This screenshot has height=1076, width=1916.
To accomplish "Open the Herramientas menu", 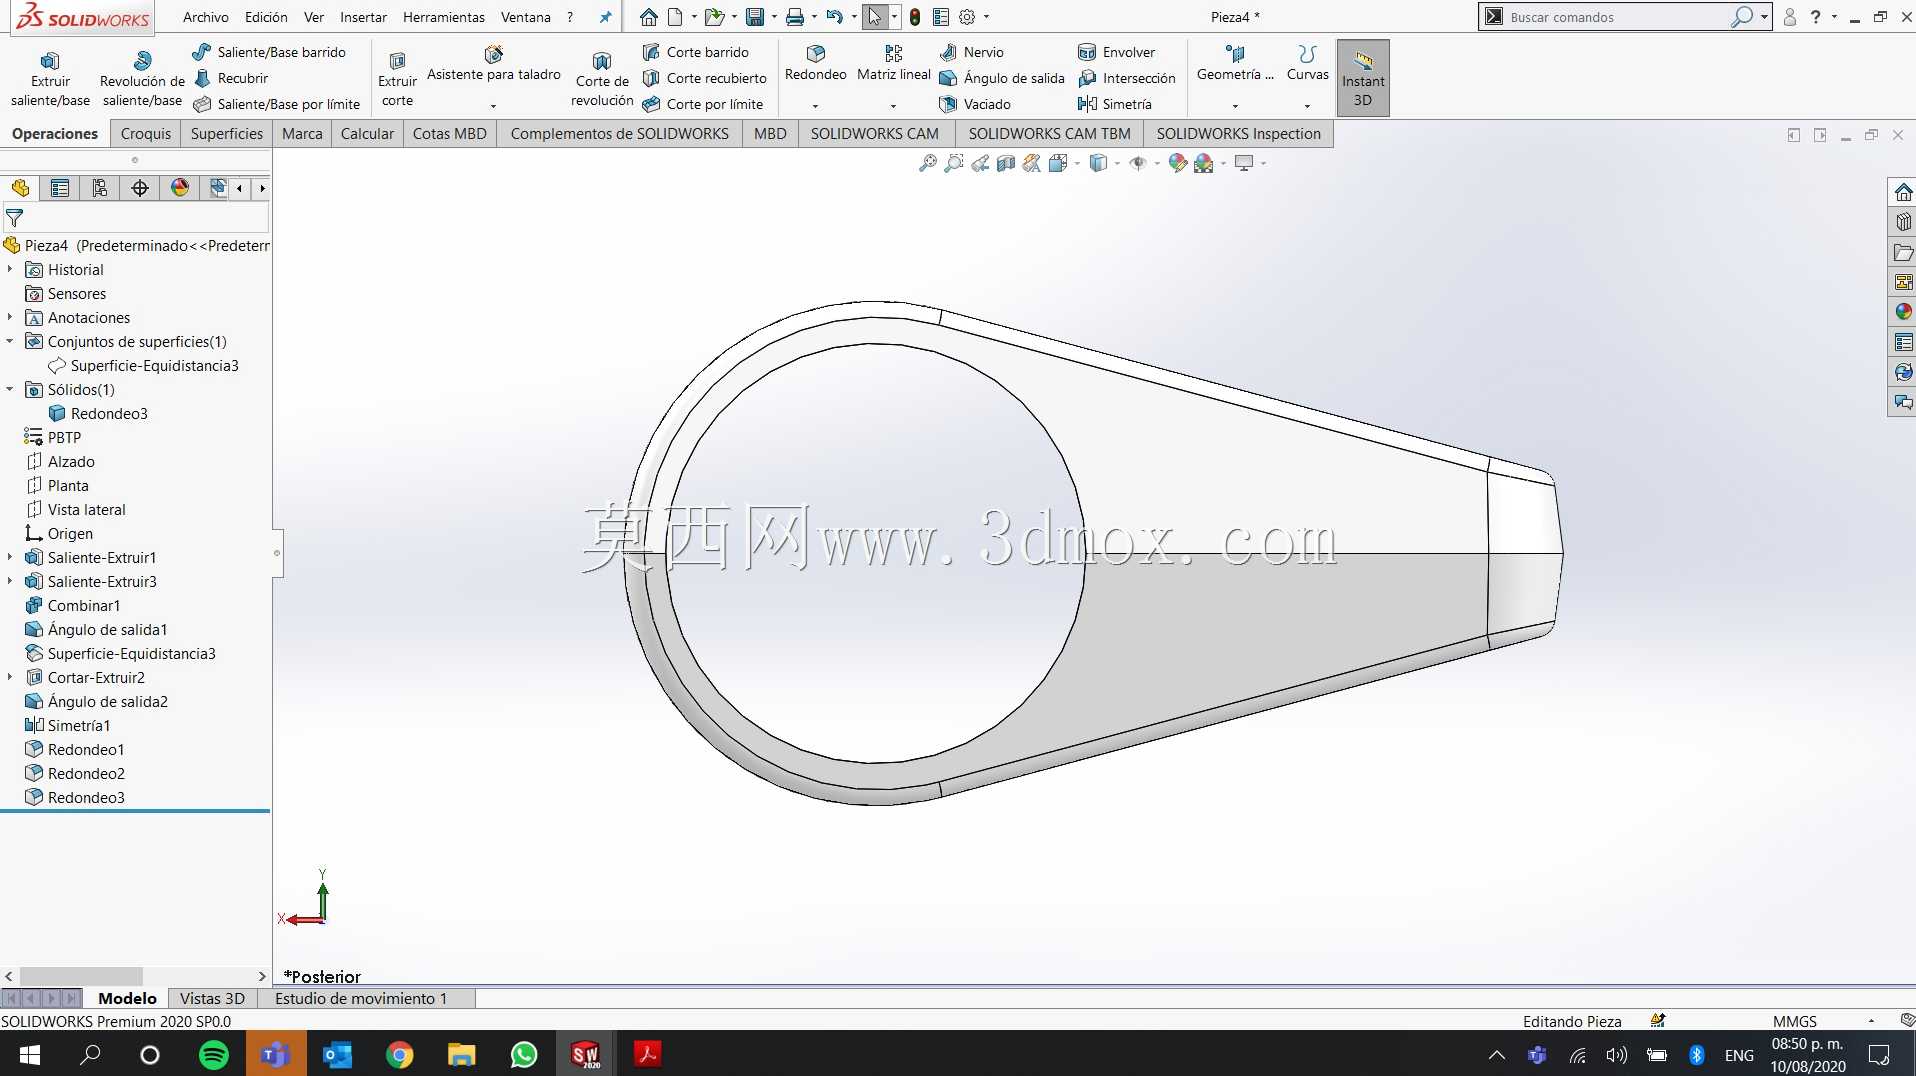I will click(x=443, y=17).
